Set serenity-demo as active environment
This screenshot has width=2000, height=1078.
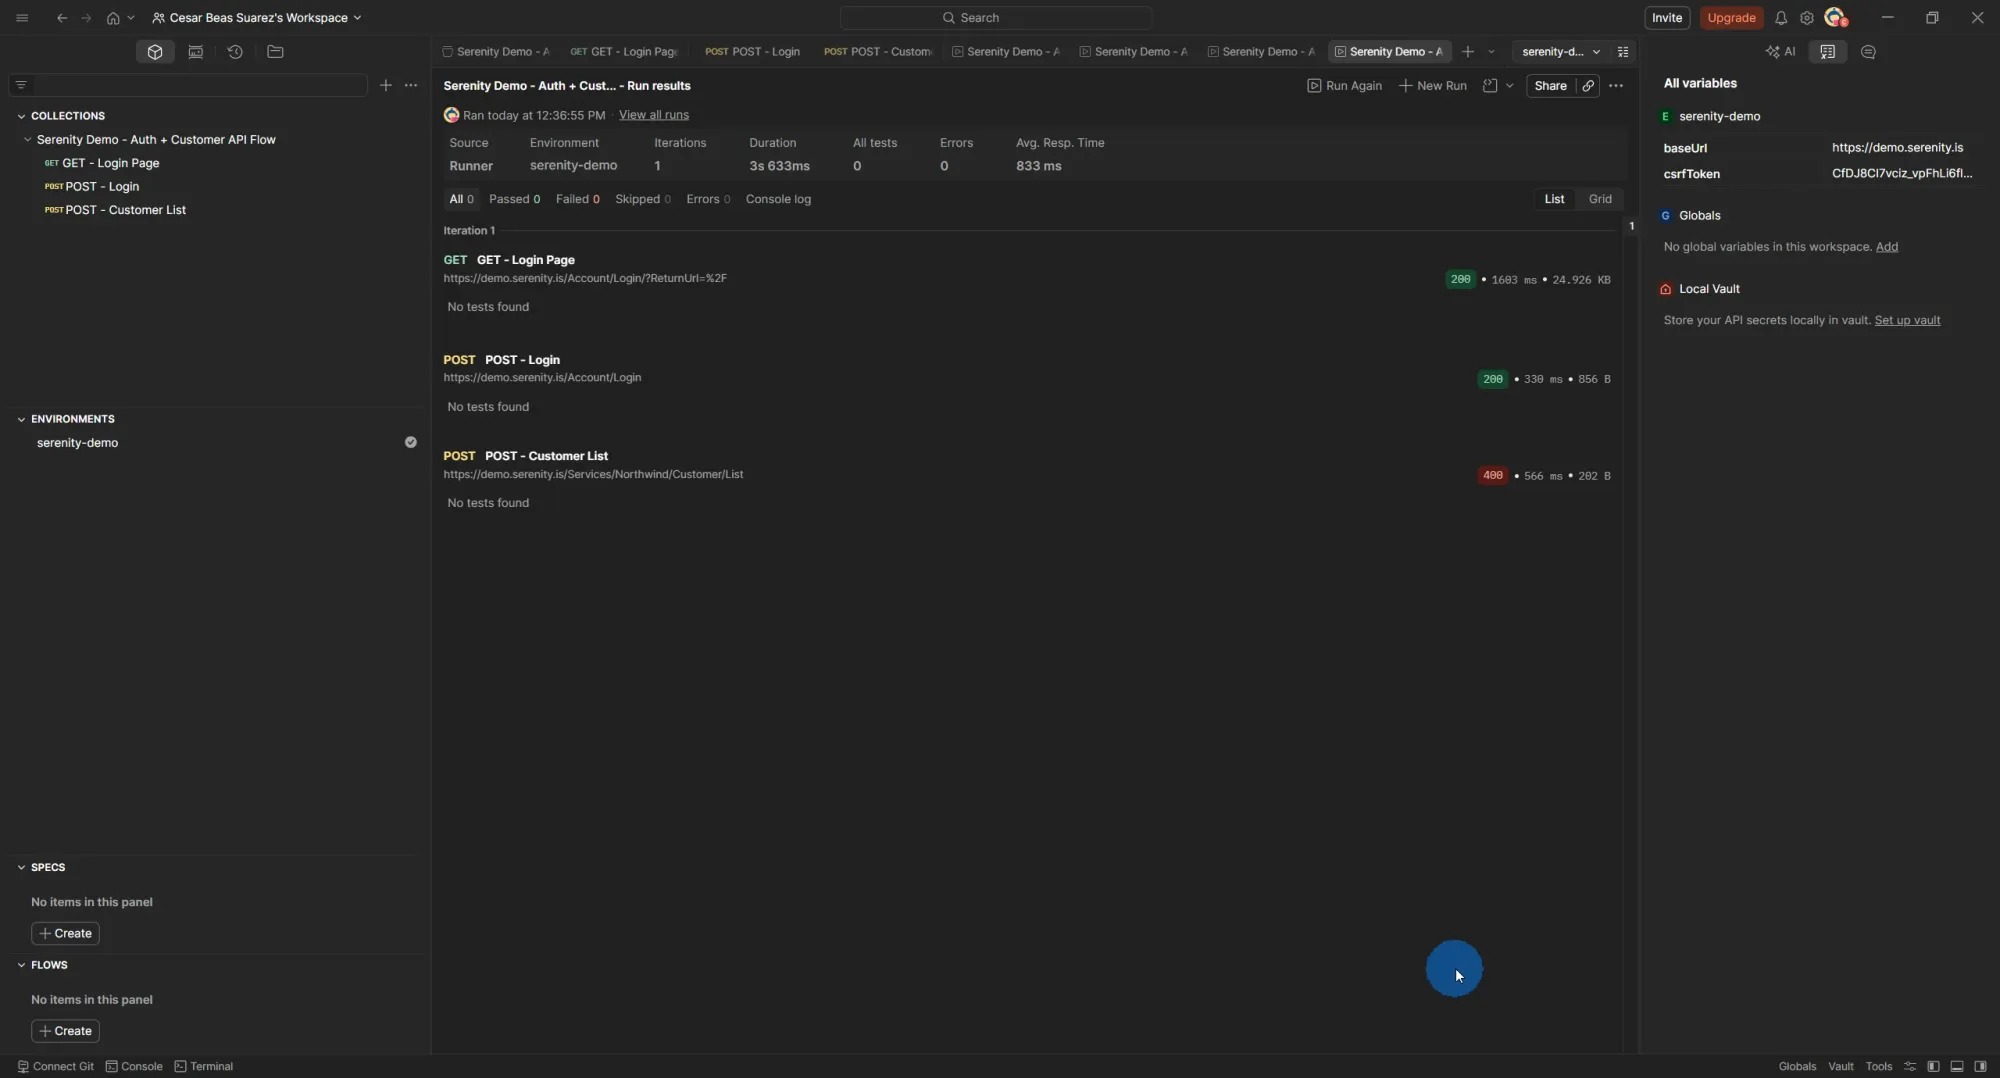click(x=411, y=442)
